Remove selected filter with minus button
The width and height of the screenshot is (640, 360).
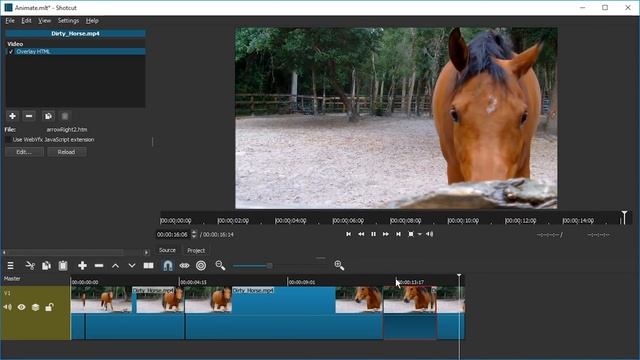[29, 116]
